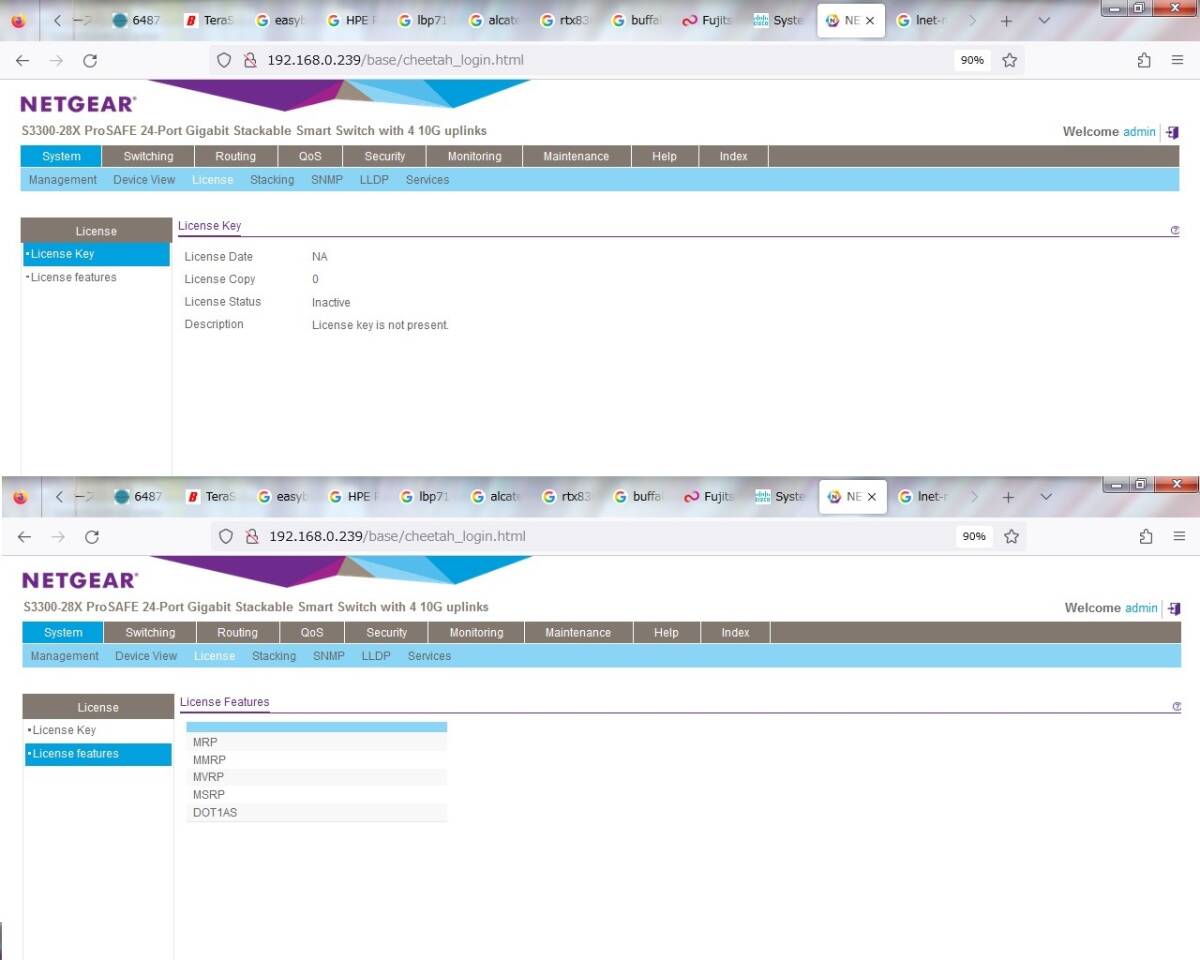Close the active NE tab in License Key window
1200x960 pixels.
click(x=869, y=20)
